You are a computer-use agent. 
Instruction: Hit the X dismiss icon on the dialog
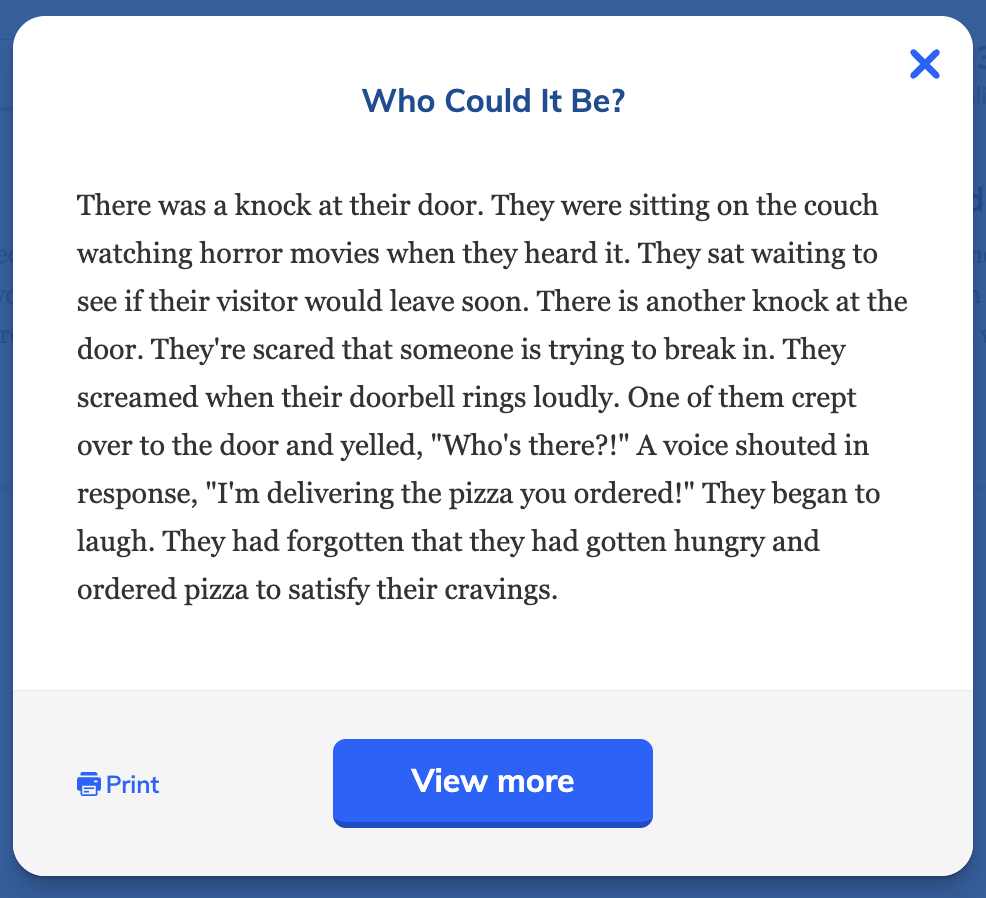(x=924, y=64)
